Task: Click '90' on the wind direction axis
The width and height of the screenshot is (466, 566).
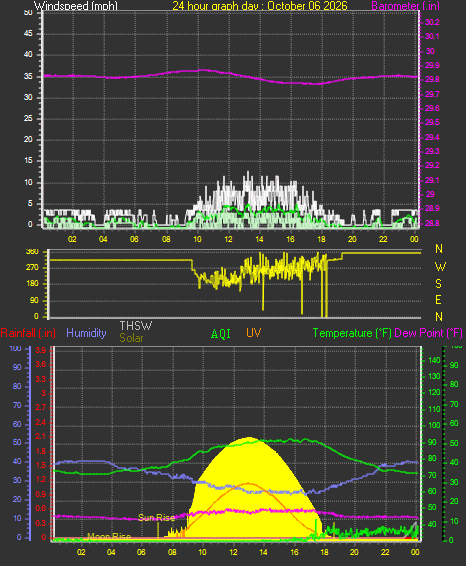Action: 34,300
